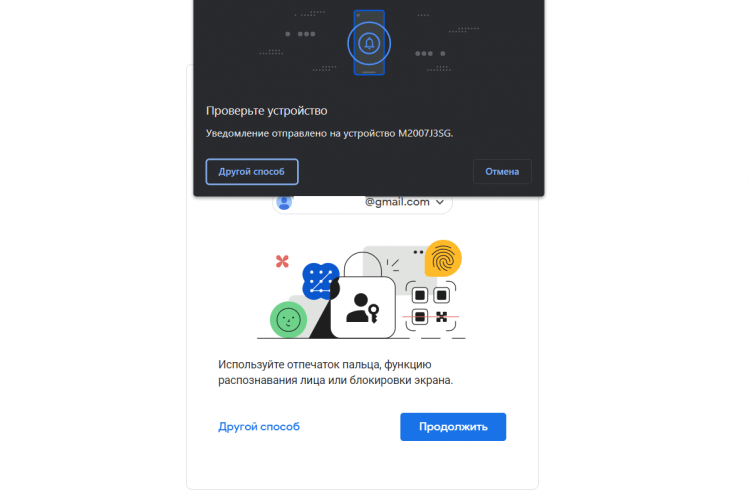
Task: Click the green smiley face icon
Action: pyautogui.click(x=288, y=319)
